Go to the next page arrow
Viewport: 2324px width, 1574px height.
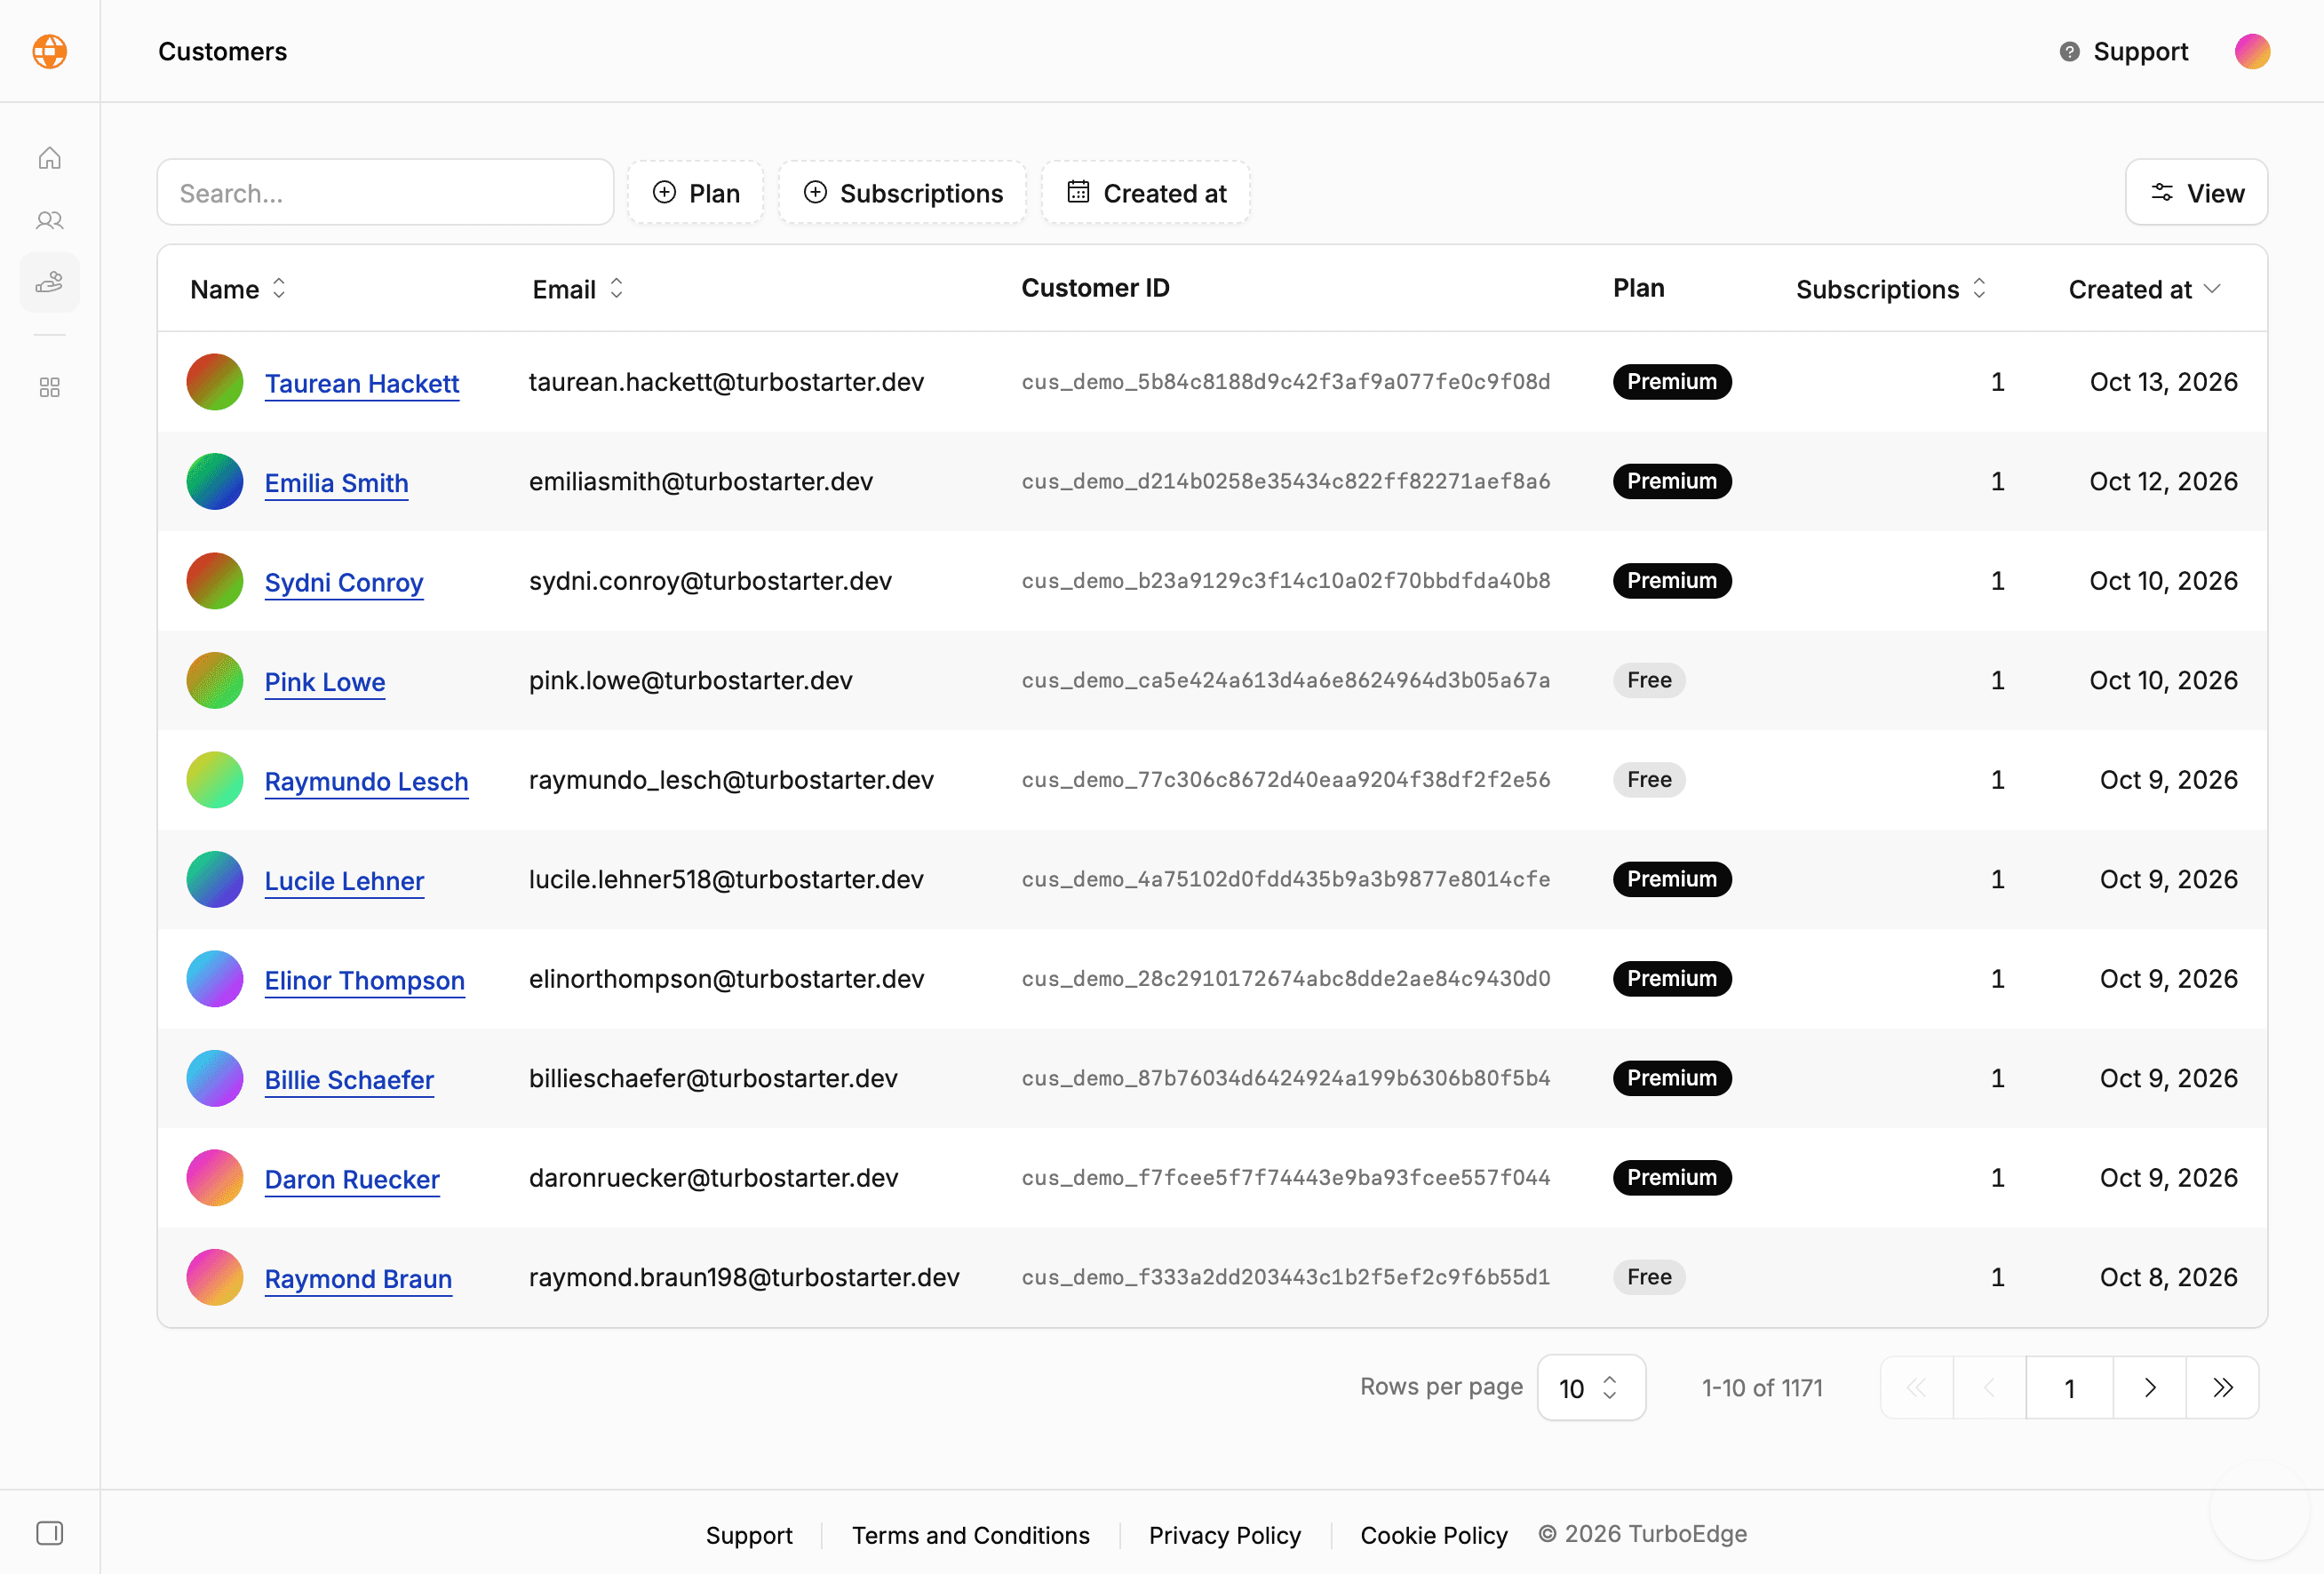click(x=2149, y=1388)
